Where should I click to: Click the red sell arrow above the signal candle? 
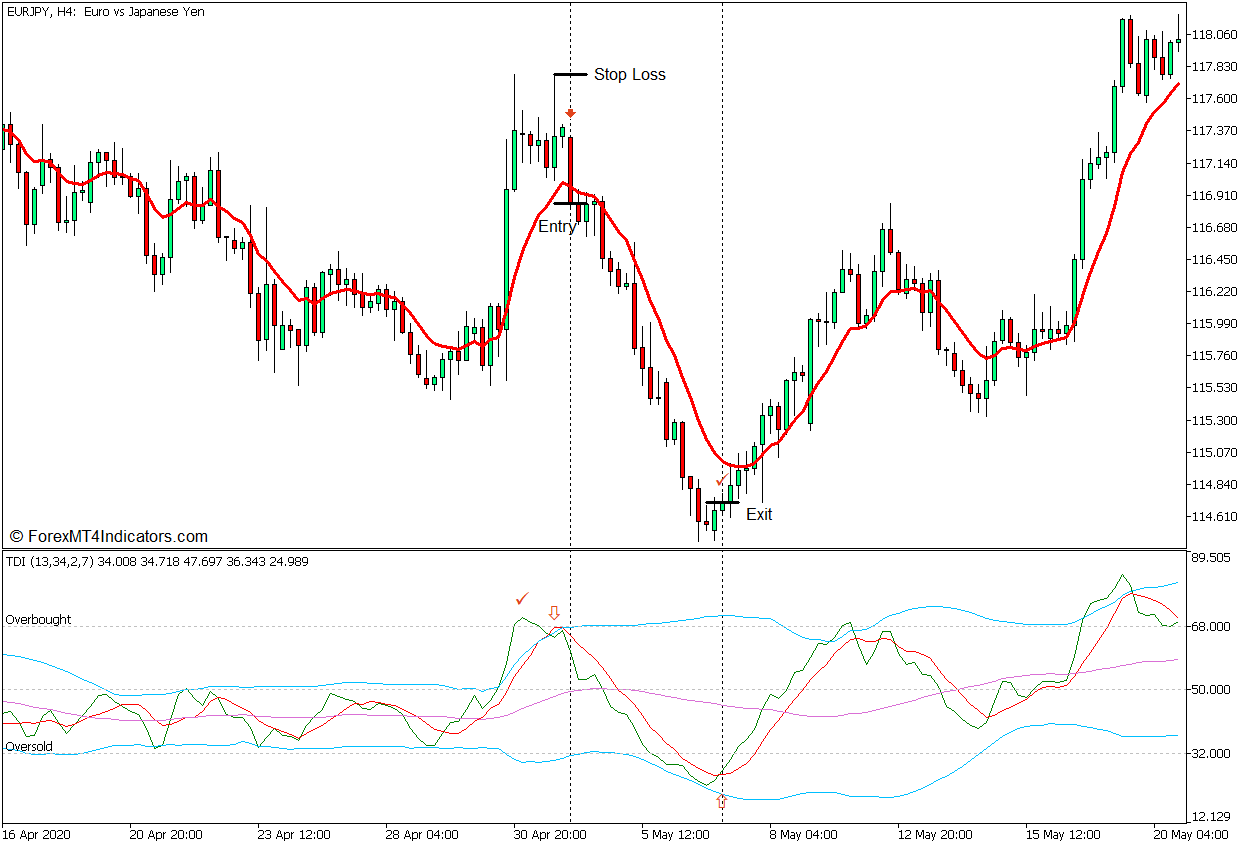coord(571,114)
